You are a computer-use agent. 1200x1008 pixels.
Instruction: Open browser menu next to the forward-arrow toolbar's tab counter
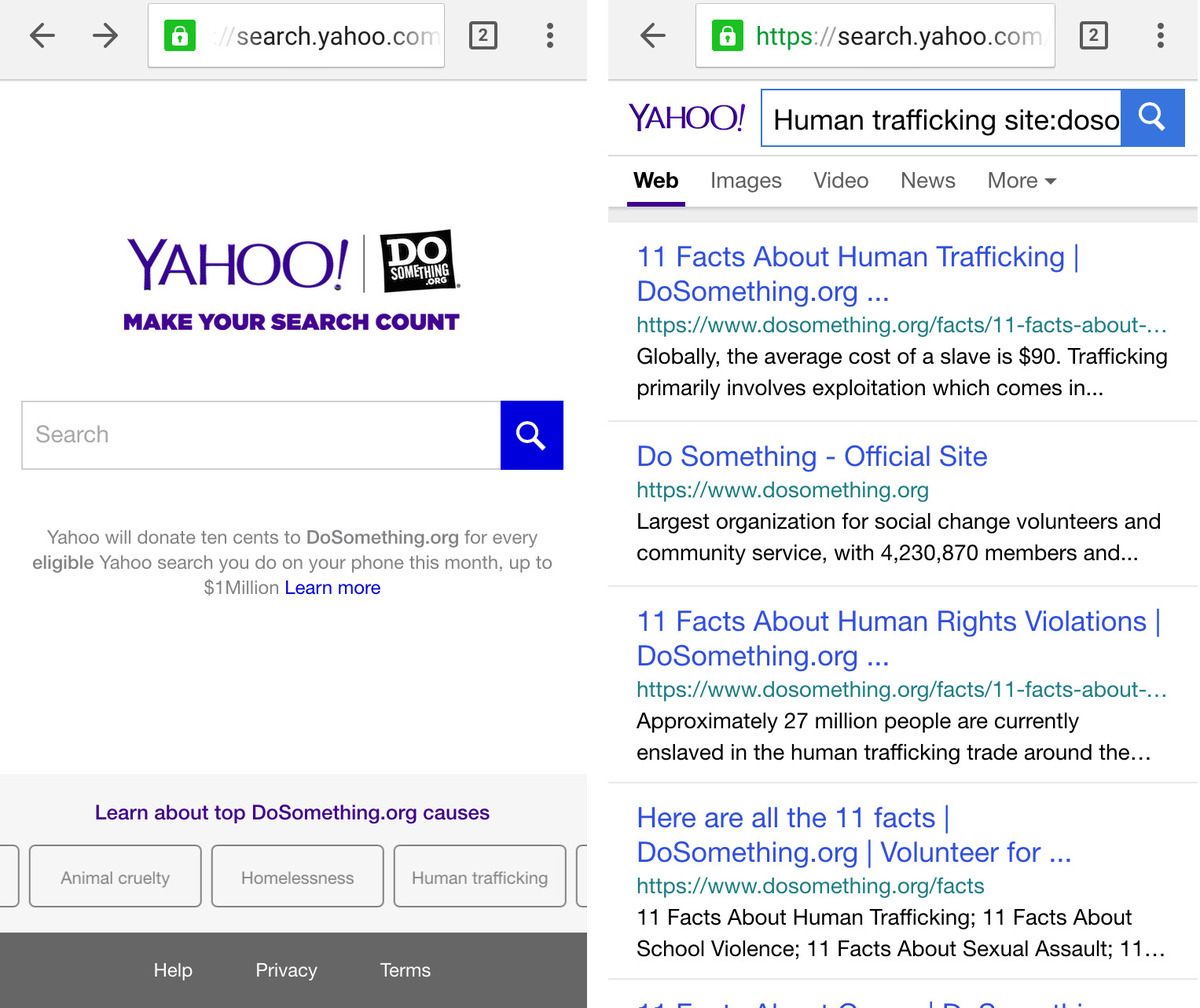coord(549,37)
